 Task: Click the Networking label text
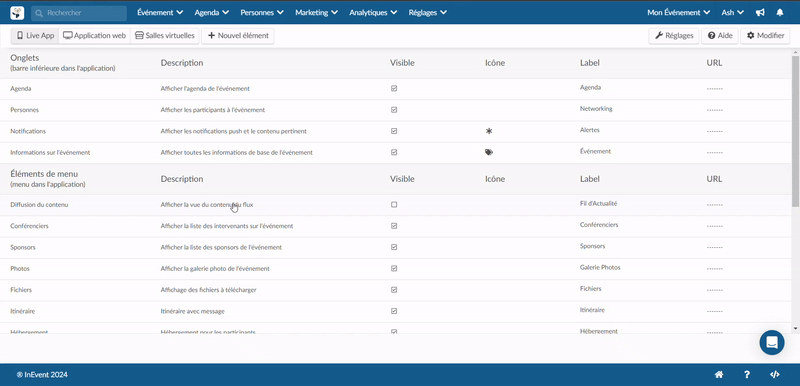(596, 109)
